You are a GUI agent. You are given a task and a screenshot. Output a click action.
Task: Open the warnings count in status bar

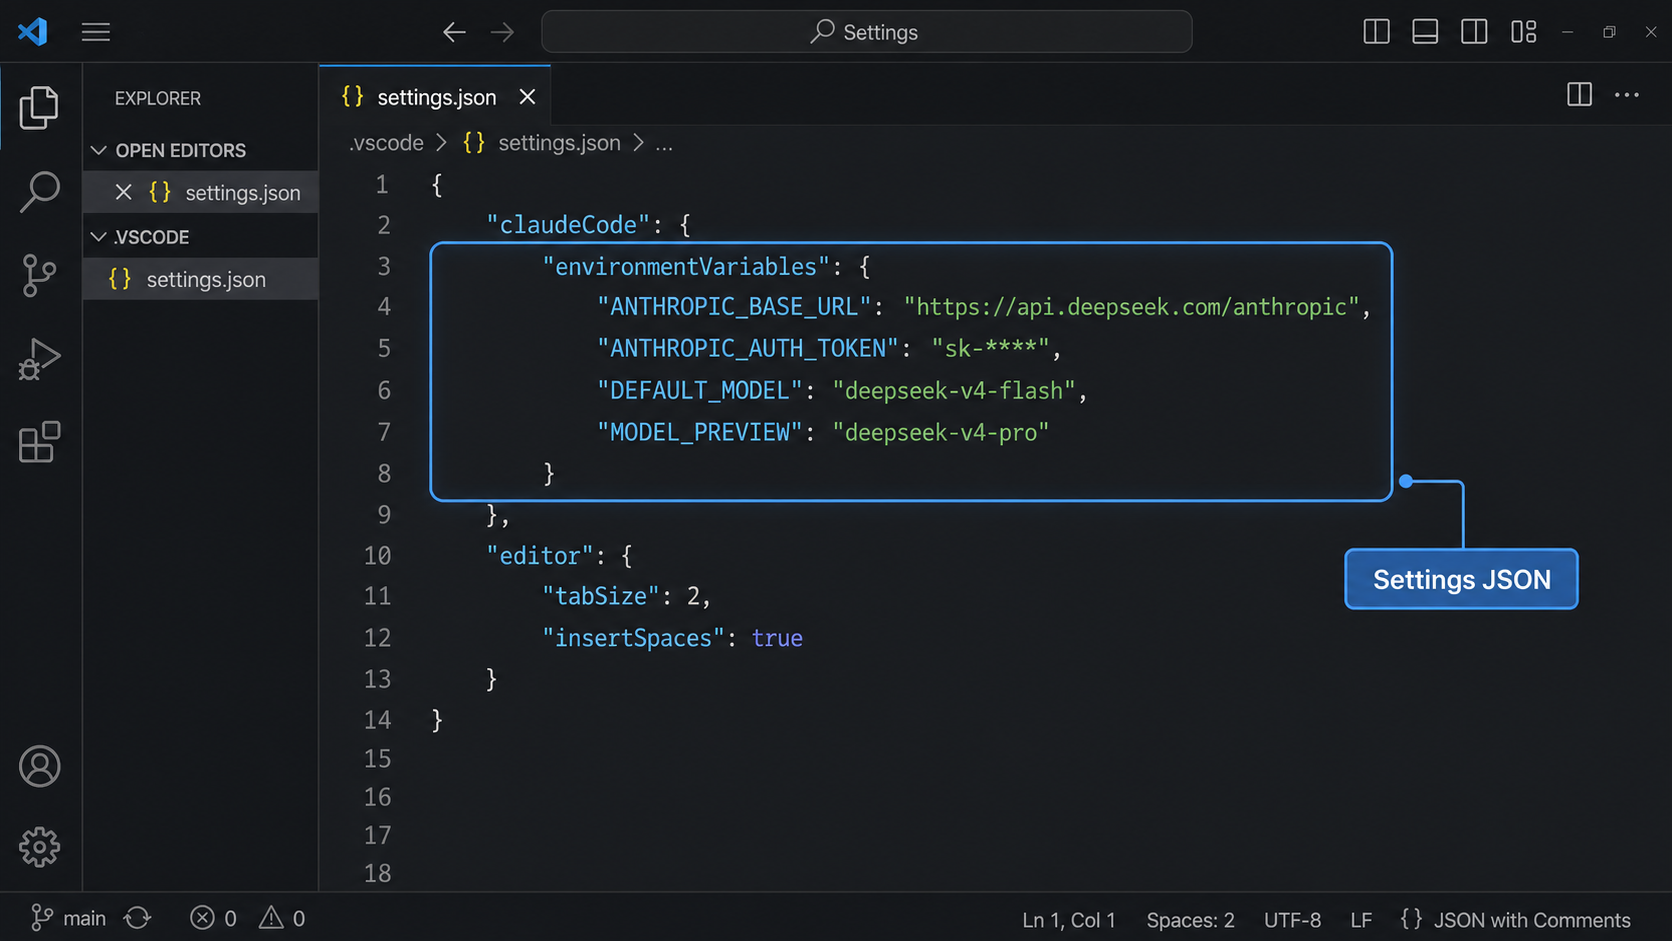click(x=282, y=918)
